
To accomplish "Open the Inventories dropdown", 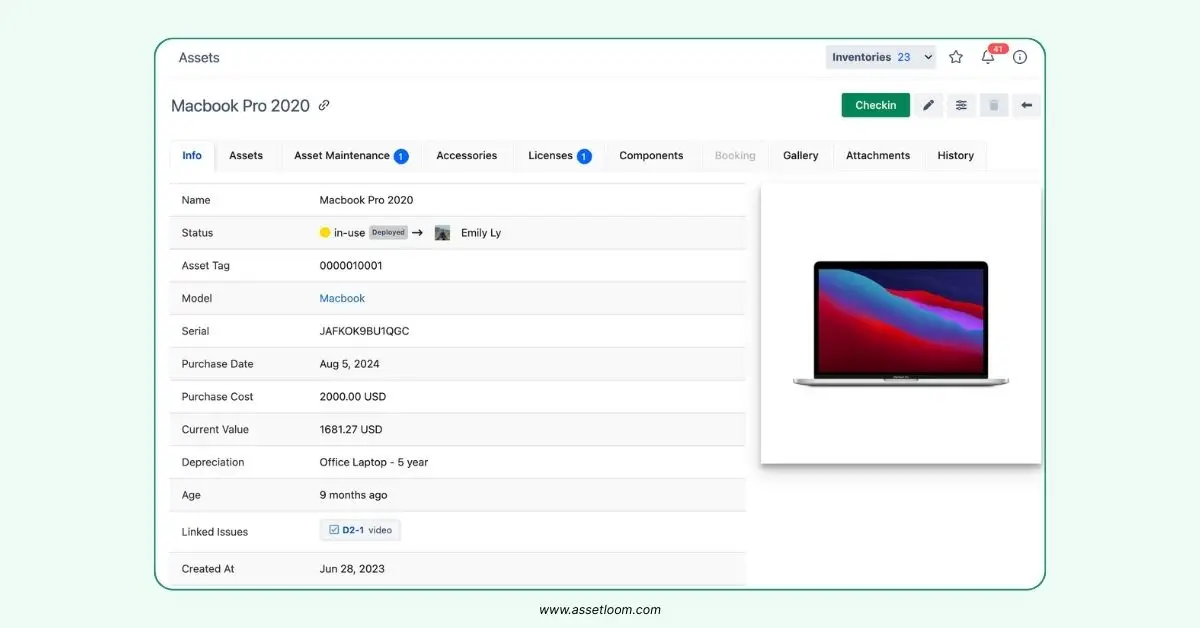I will pyautogui.click(x=879, y=57).
